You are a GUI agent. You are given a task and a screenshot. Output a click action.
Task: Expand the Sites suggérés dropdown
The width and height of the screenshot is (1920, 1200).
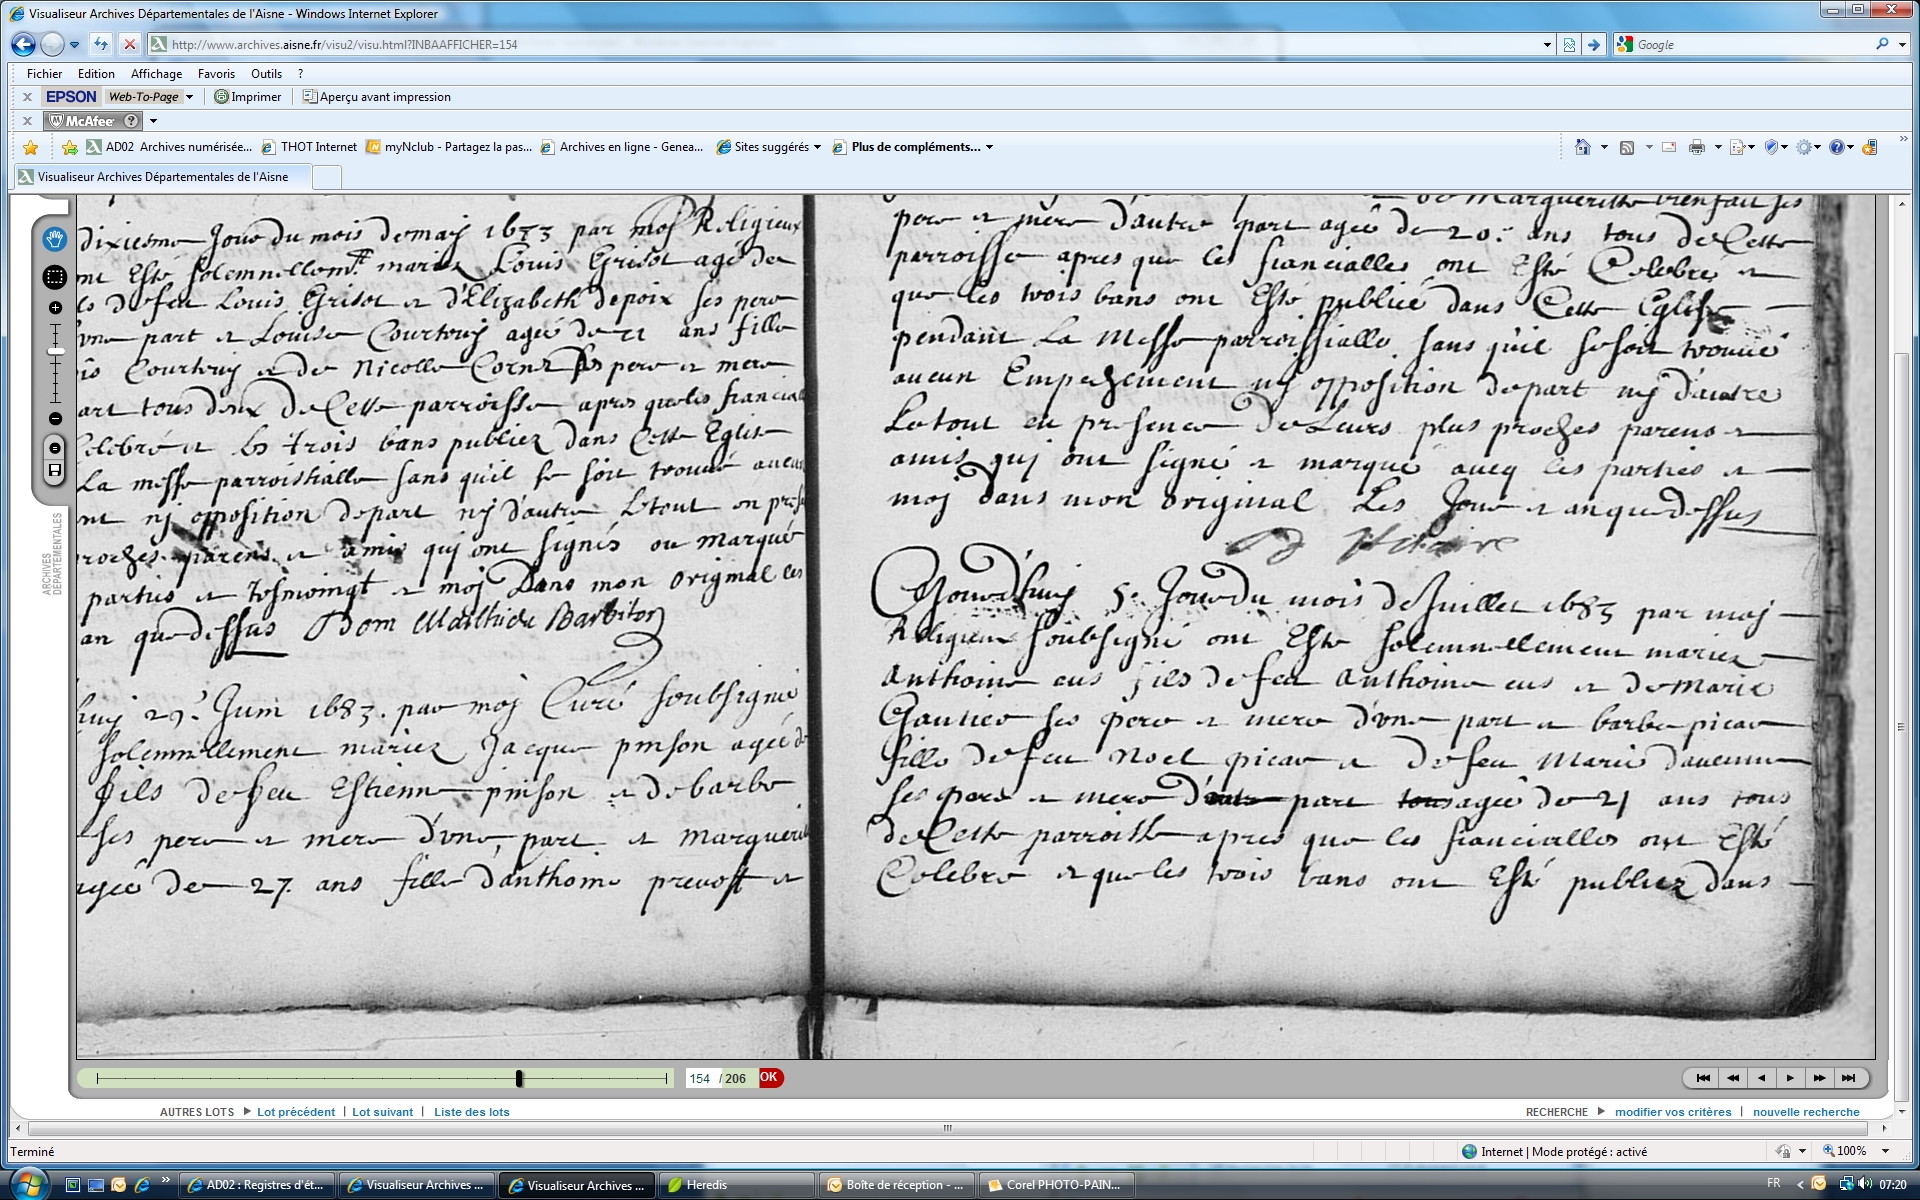tap(817, 147)
